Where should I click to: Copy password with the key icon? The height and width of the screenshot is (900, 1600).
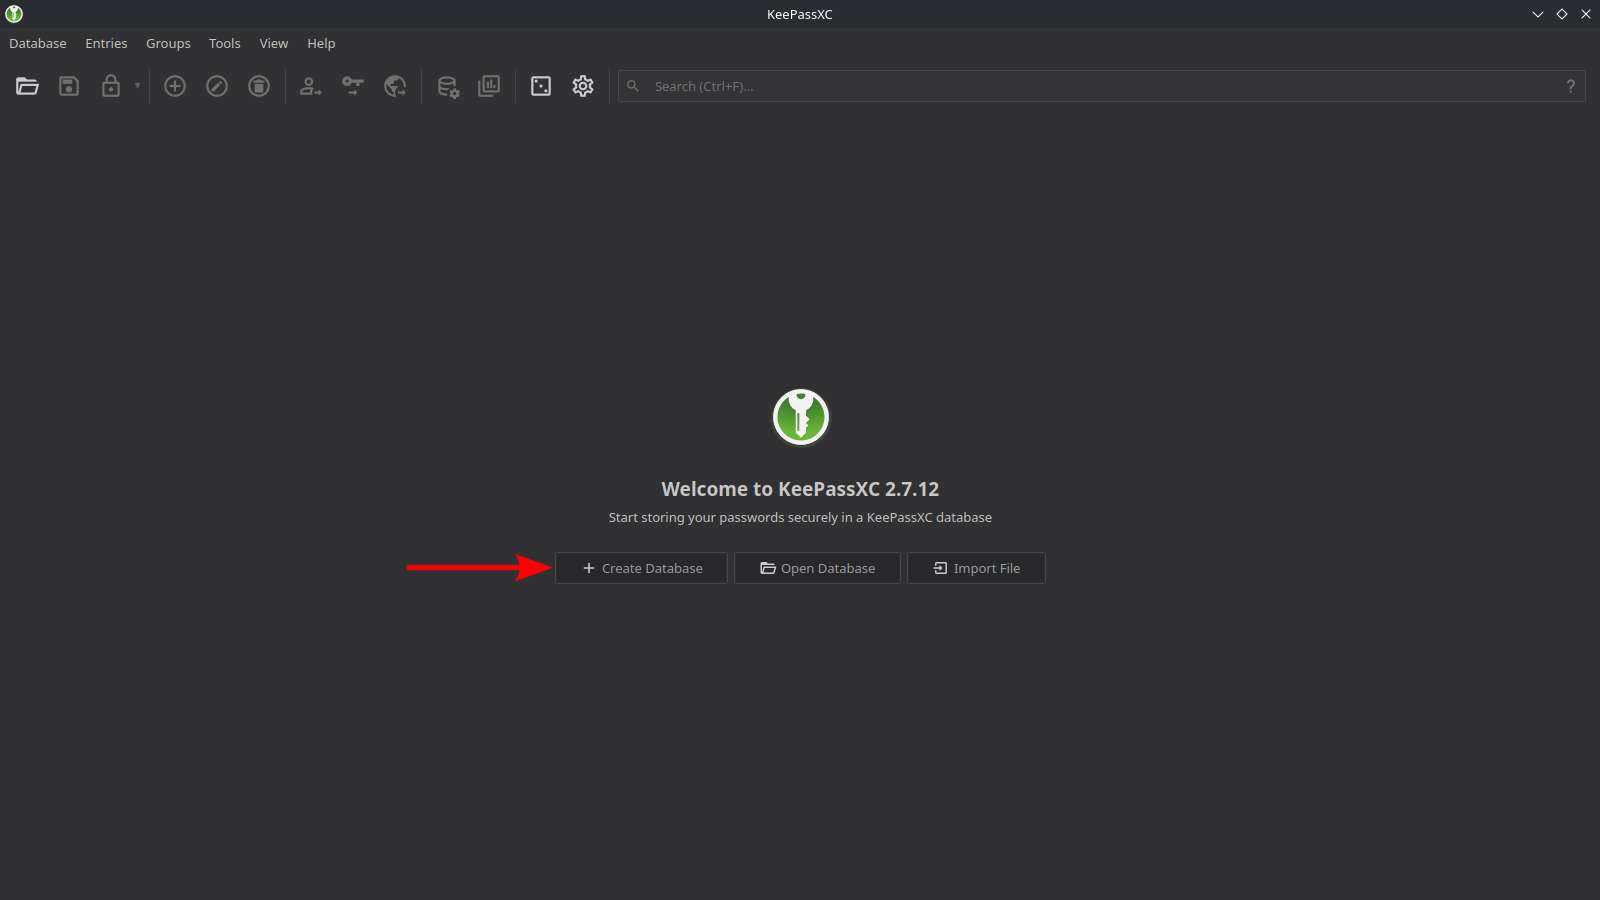click(353, 86)
